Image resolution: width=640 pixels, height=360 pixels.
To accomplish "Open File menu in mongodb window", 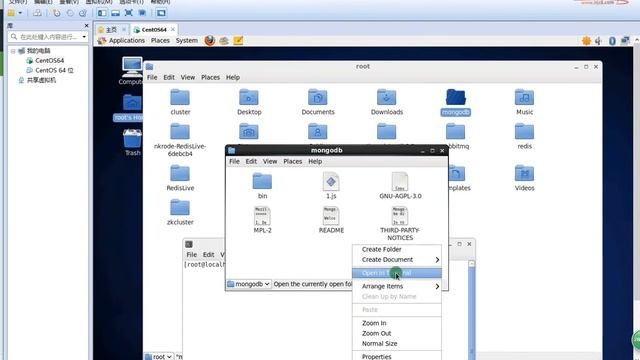I will [x=234, y=161].
